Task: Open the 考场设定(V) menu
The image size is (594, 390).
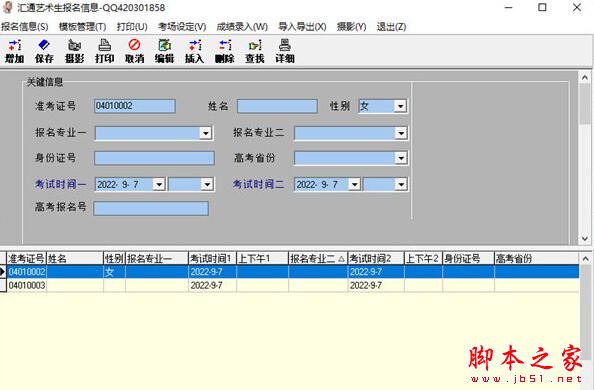Action: pyautogui.click(x=182, y=27)
